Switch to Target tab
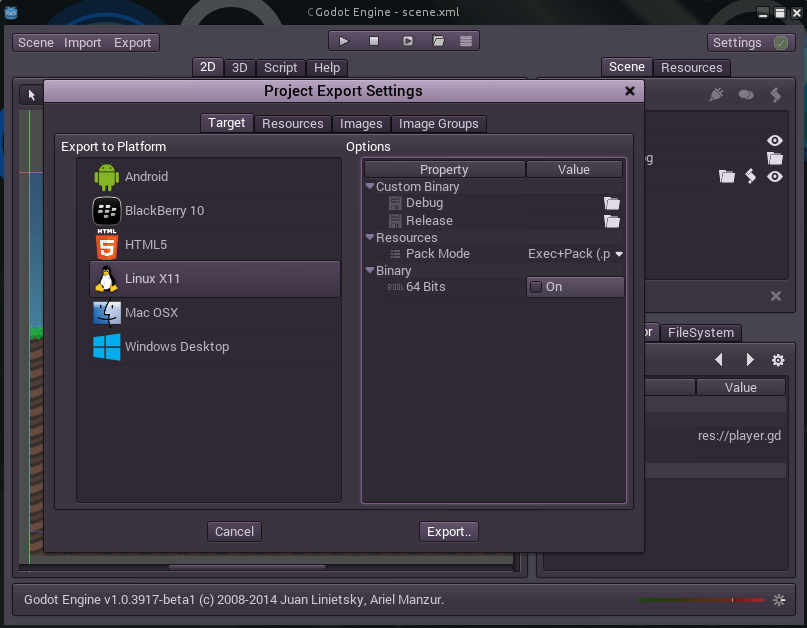This screenshot has width=807, height=628. tap(226, 123)
